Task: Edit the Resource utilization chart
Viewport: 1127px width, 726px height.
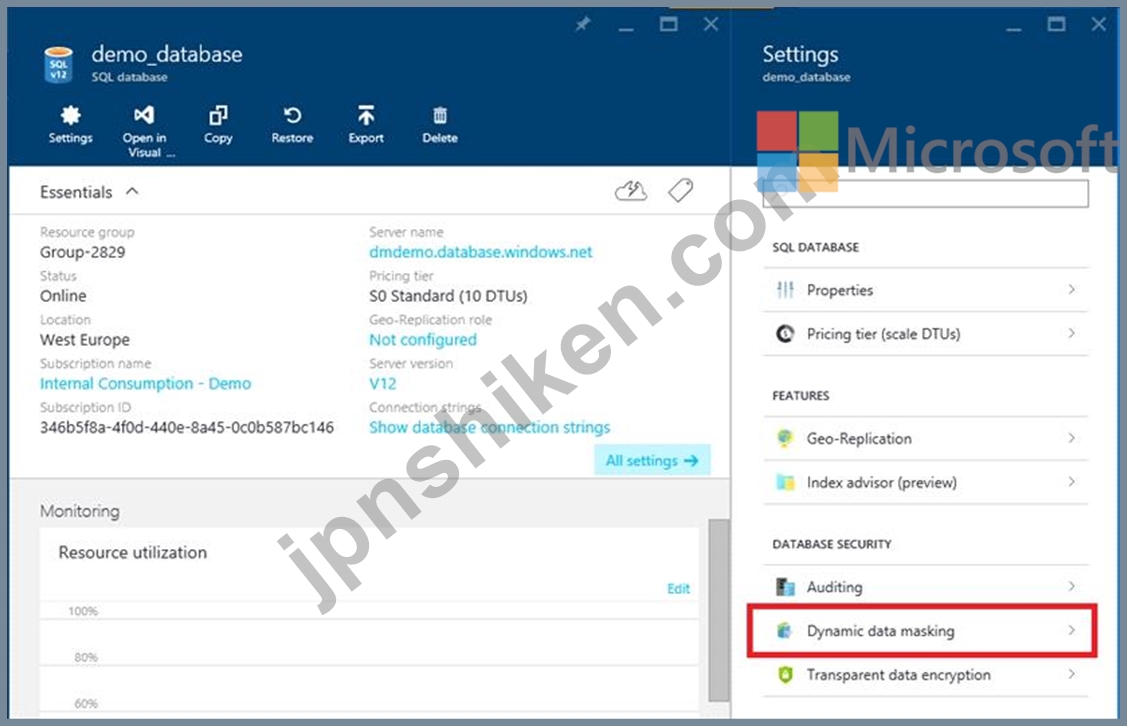Action: point(678,589)
